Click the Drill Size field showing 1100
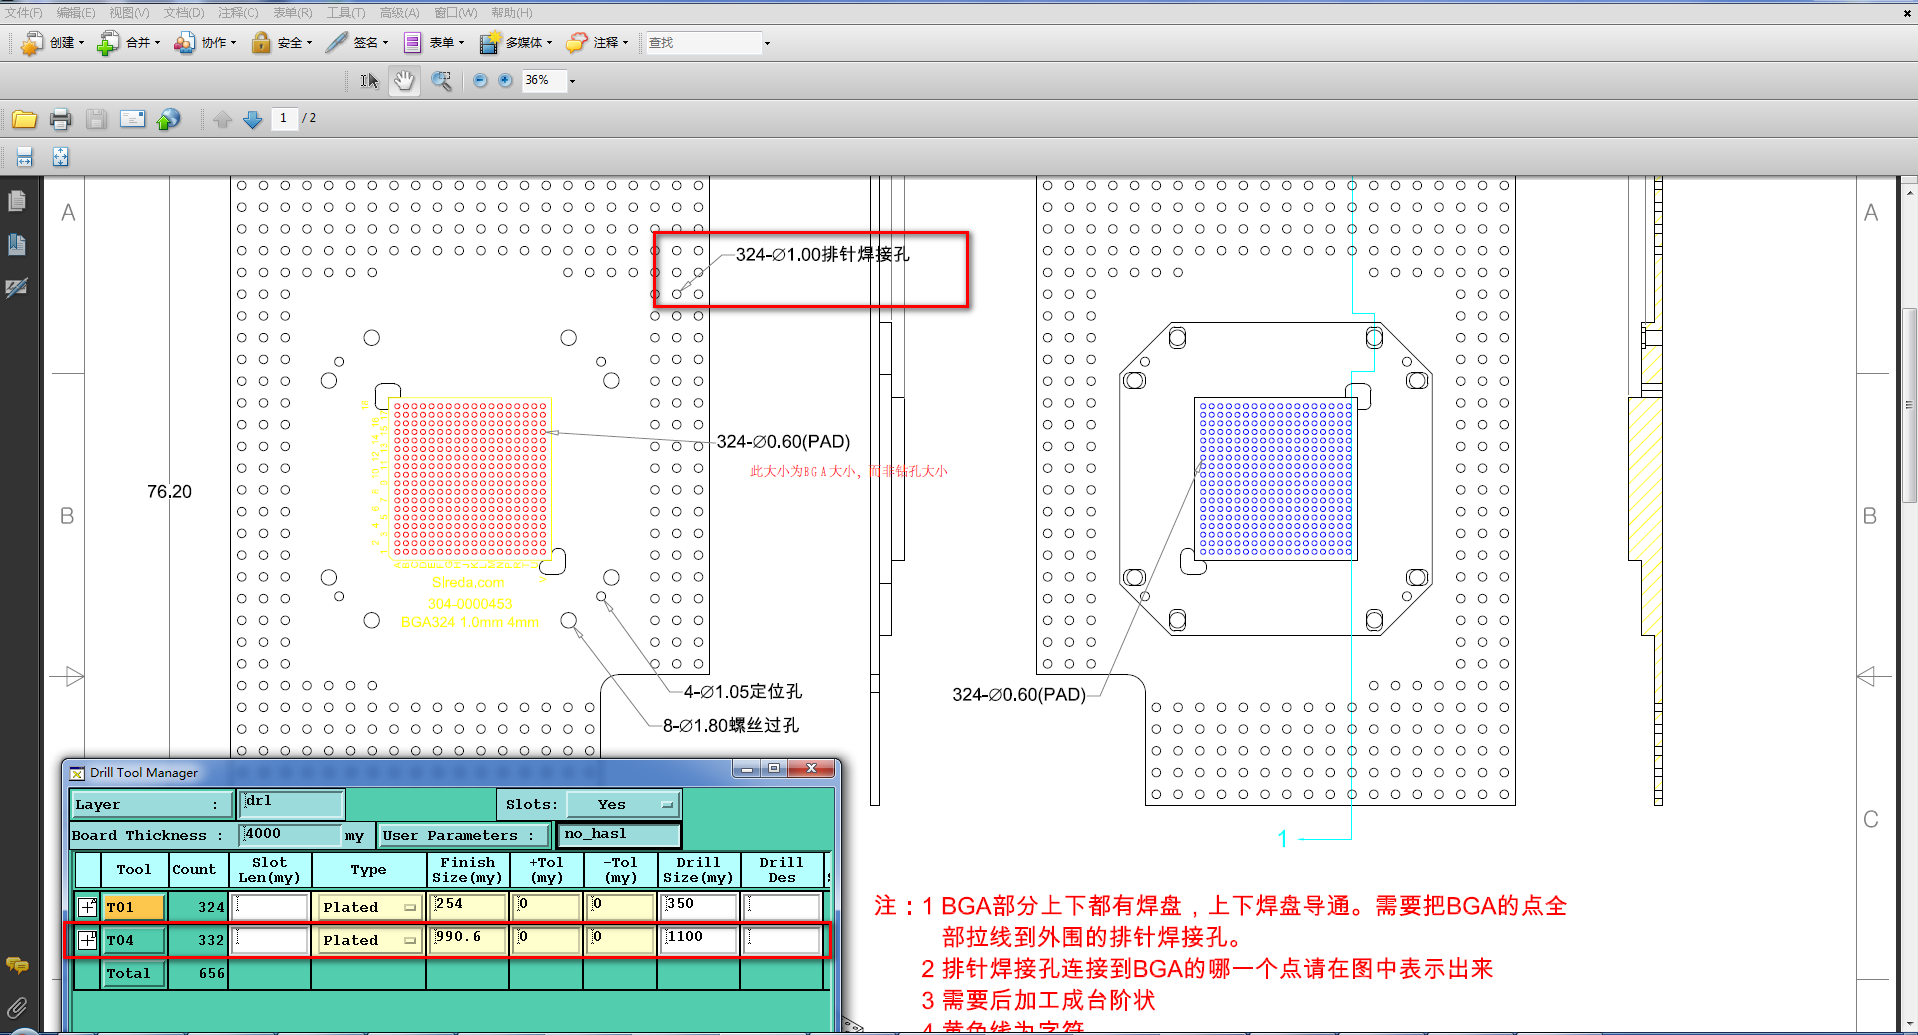Viewport: 1918px width, 1035px height. (699, 940)
